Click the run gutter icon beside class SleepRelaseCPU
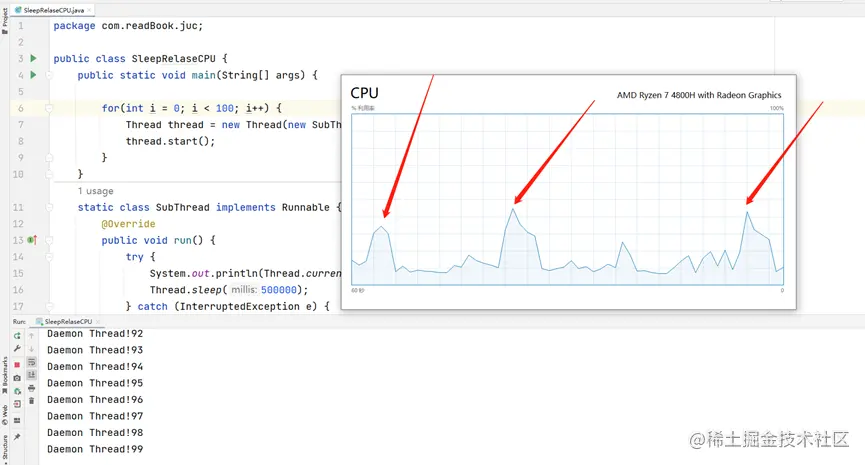 tap(33, 58)
